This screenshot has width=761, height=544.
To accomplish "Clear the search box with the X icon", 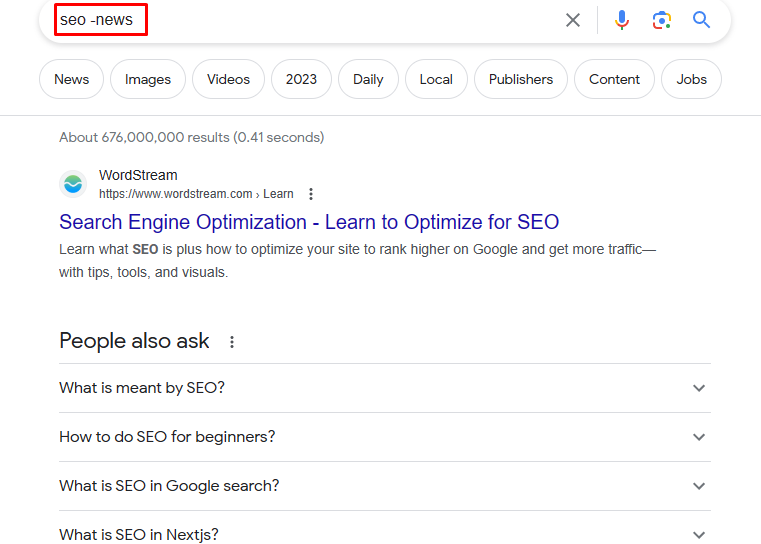I will 573,20.
